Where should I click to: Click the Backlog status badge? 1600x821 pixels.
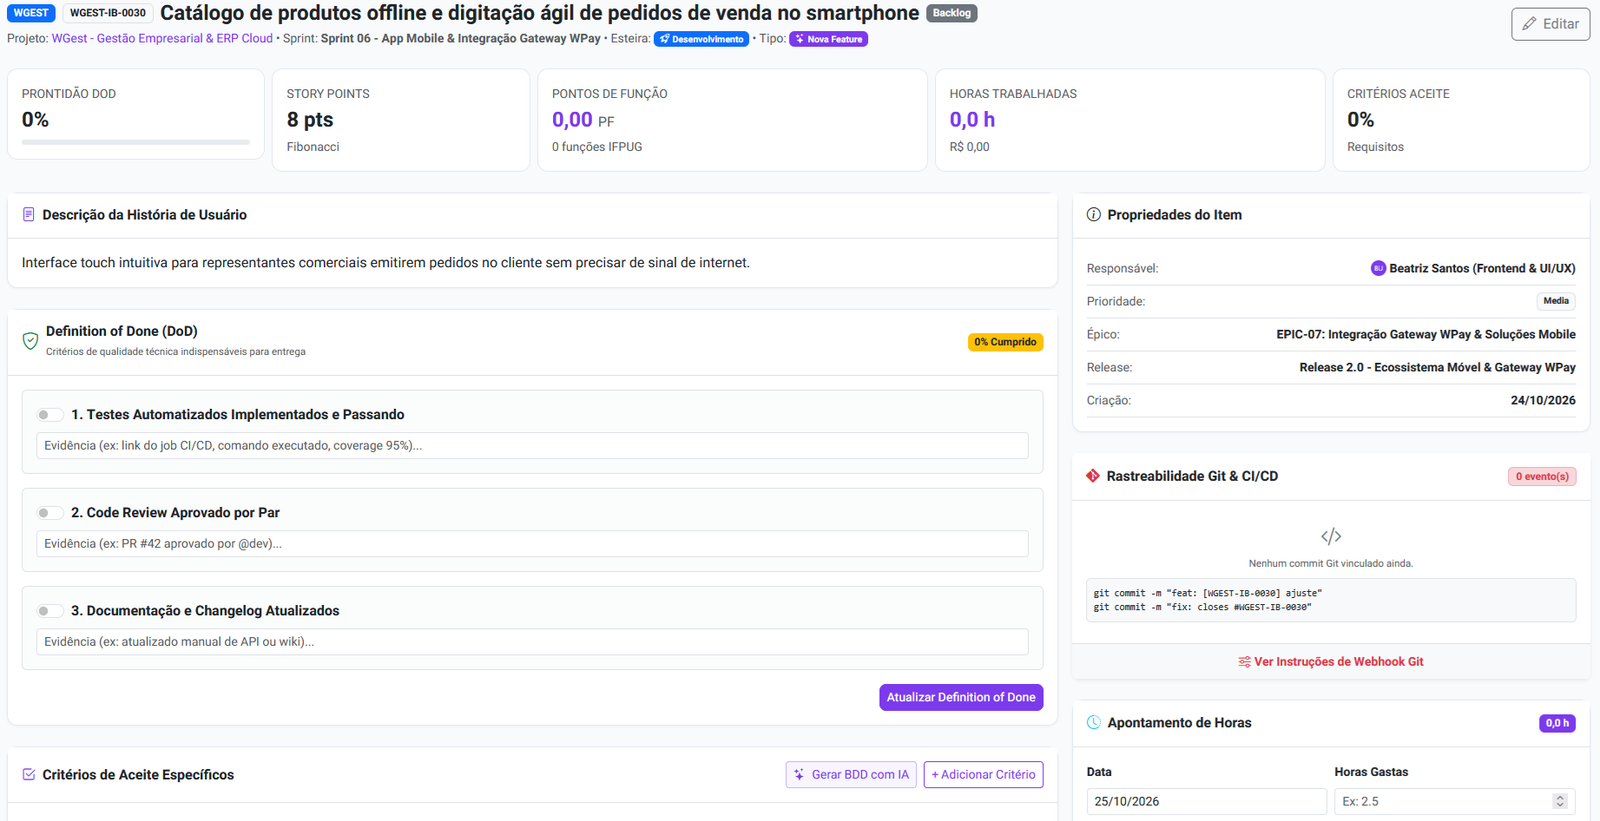point(952,13)
